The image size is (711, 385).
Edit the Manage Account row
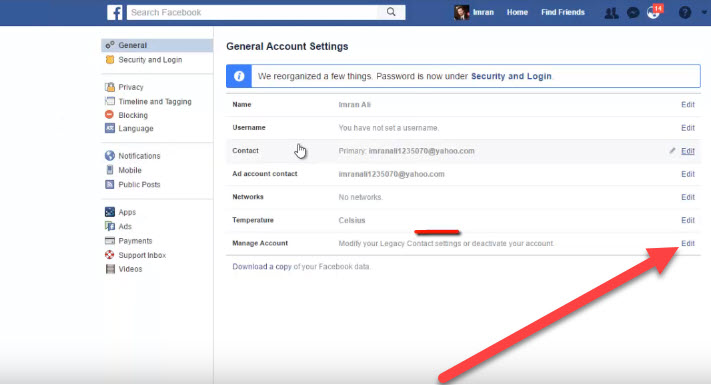coord(687,244)
